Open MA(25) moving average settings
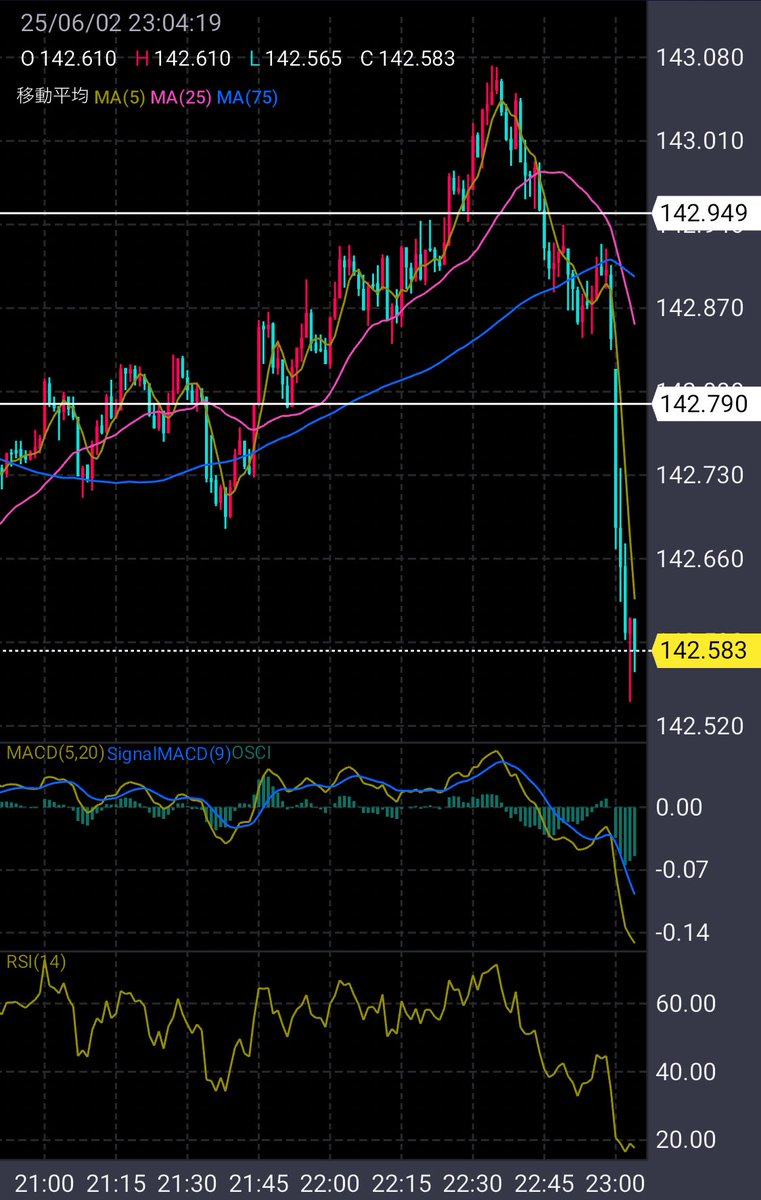Viewport: 761px width, 1200px height. [x=180, y=97]
